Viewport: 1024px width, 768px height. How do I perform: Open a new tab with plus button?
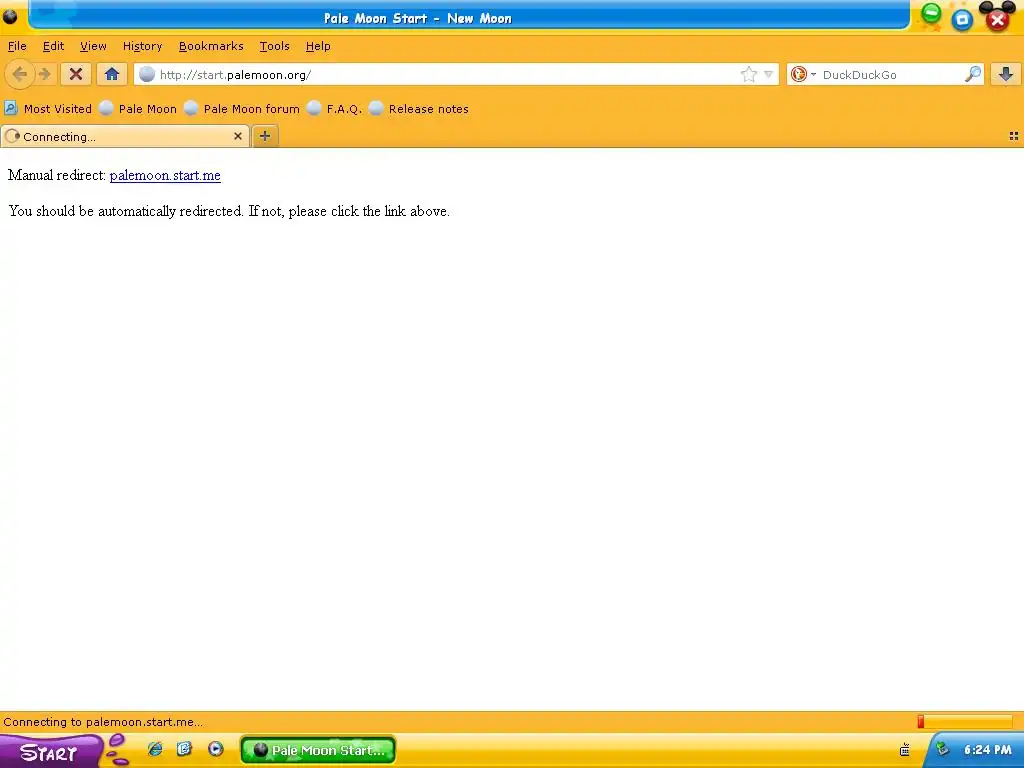(264, 136)
